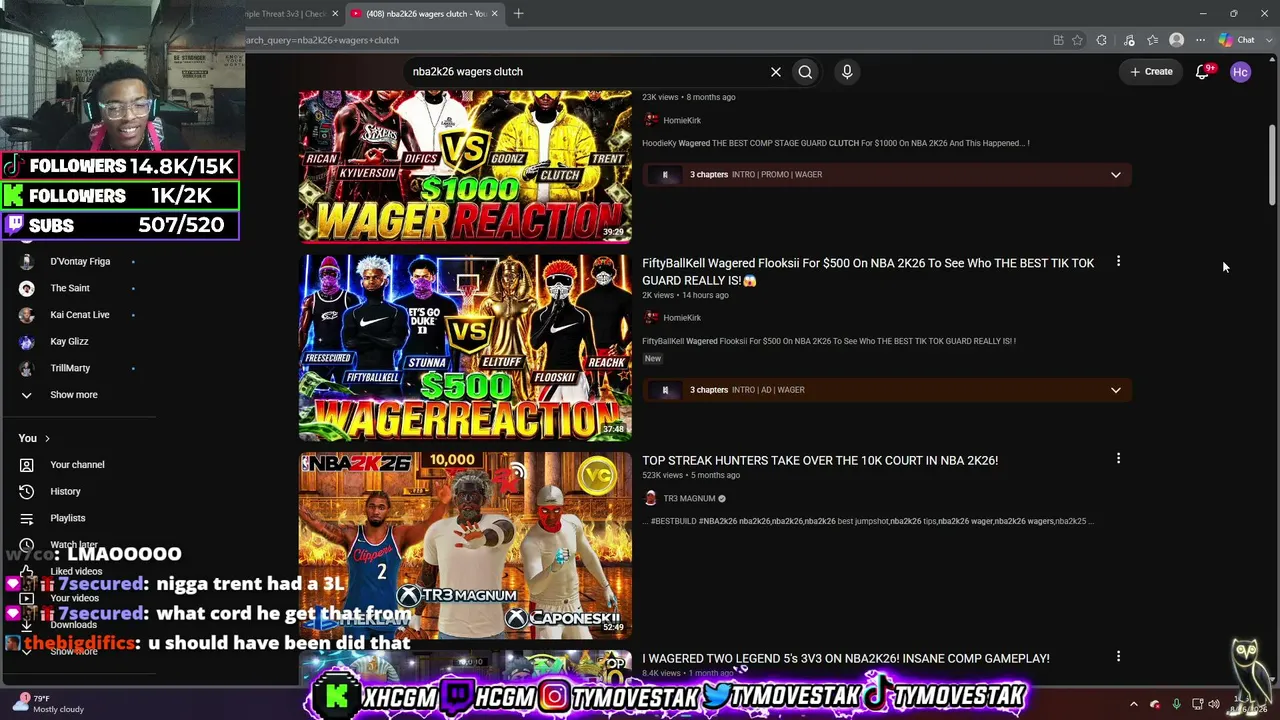Image resolution: width=1280 pixels, height=720 pixels.
Task: Favorite this page with the star icon
Action: (1077, 40)
